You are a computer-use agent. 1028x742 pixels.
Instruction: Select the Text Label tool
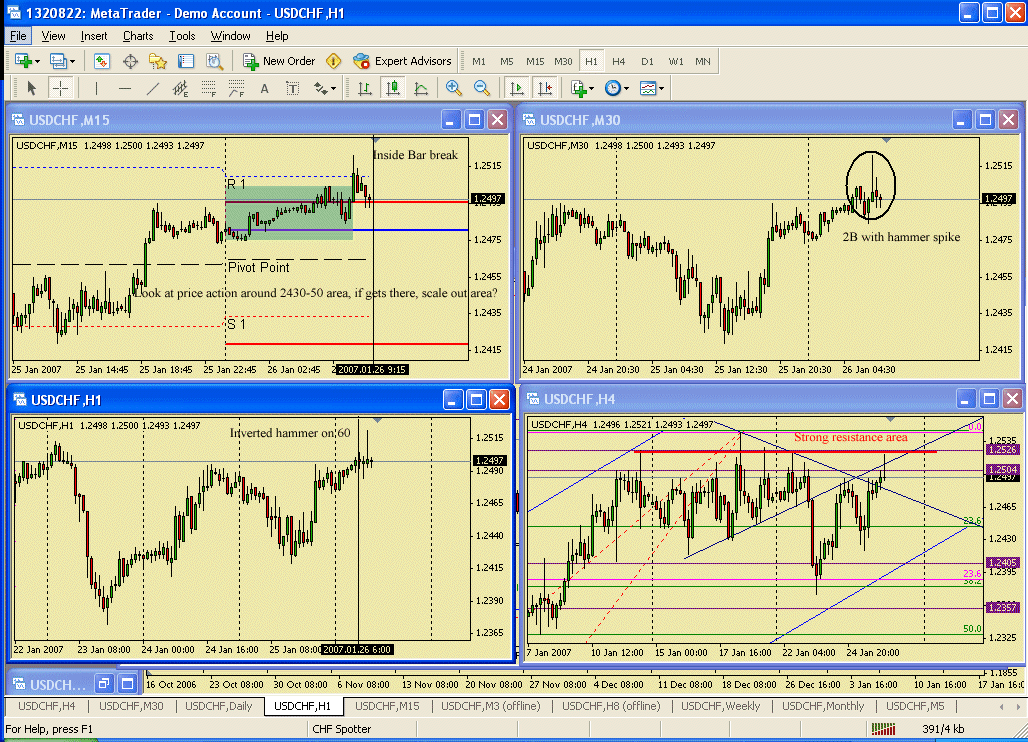click(x=292, y=88)
